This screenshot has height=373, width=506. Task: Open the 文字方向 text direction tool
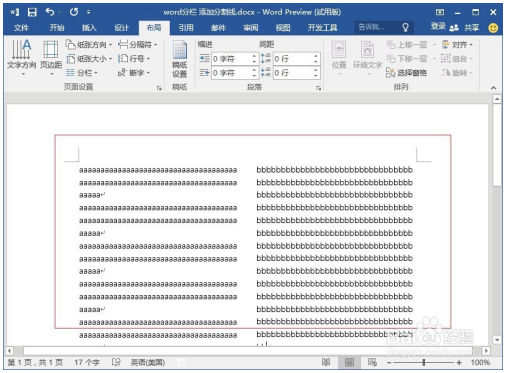pyautogui.click(x=22, y=57)
